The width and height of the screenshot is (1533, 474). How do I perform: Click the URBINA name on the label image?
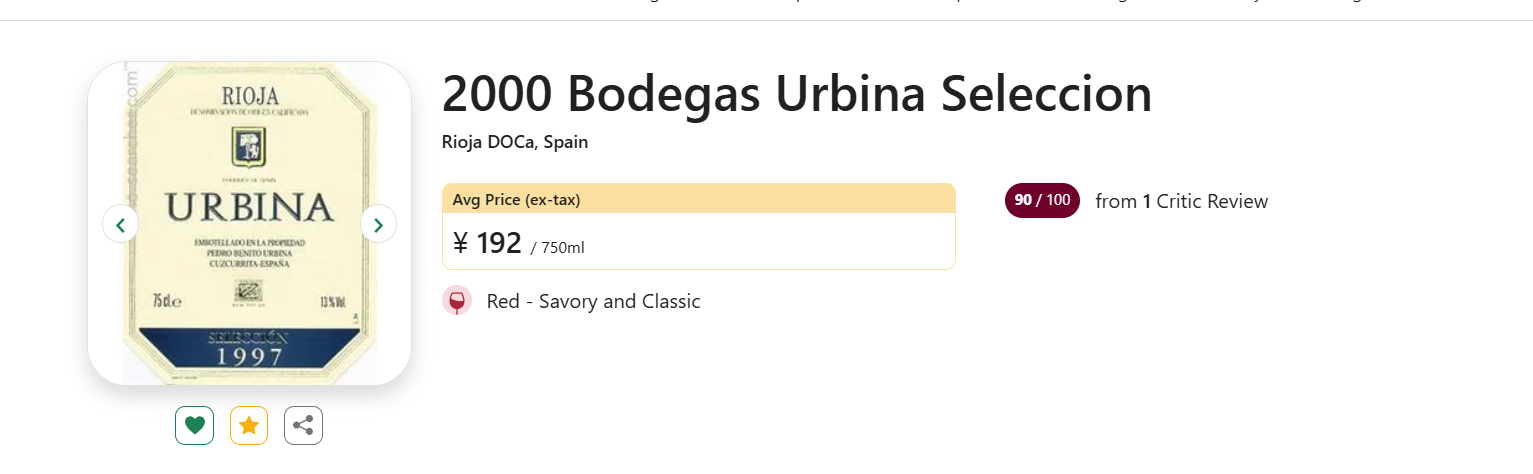(249, 206)
